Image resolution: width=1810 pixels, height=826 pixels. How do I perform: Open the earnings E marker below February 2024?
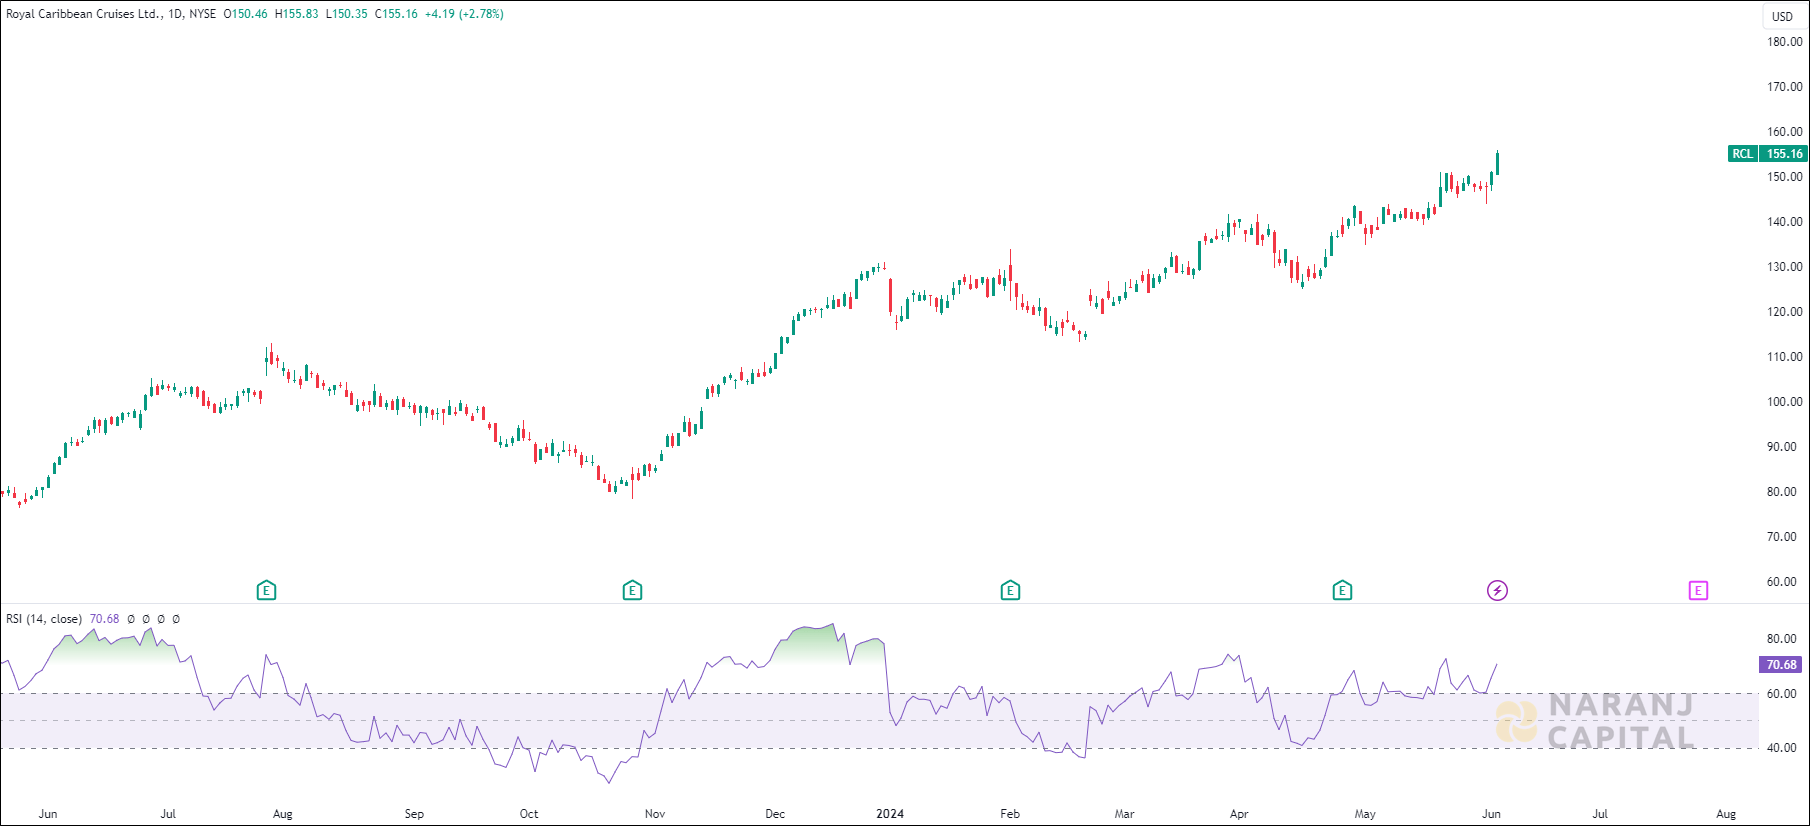[1010, 590]
